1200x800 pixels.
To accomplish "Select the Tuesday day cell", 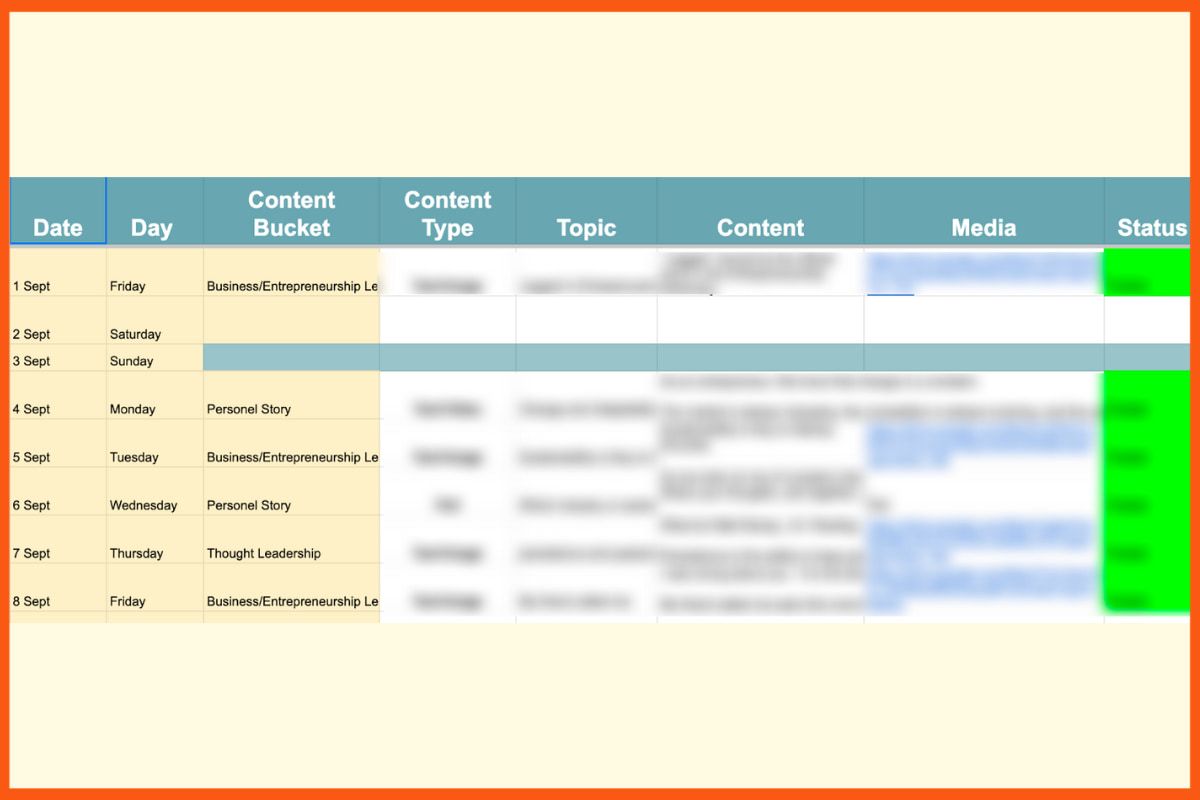I will tap(155, 443).
